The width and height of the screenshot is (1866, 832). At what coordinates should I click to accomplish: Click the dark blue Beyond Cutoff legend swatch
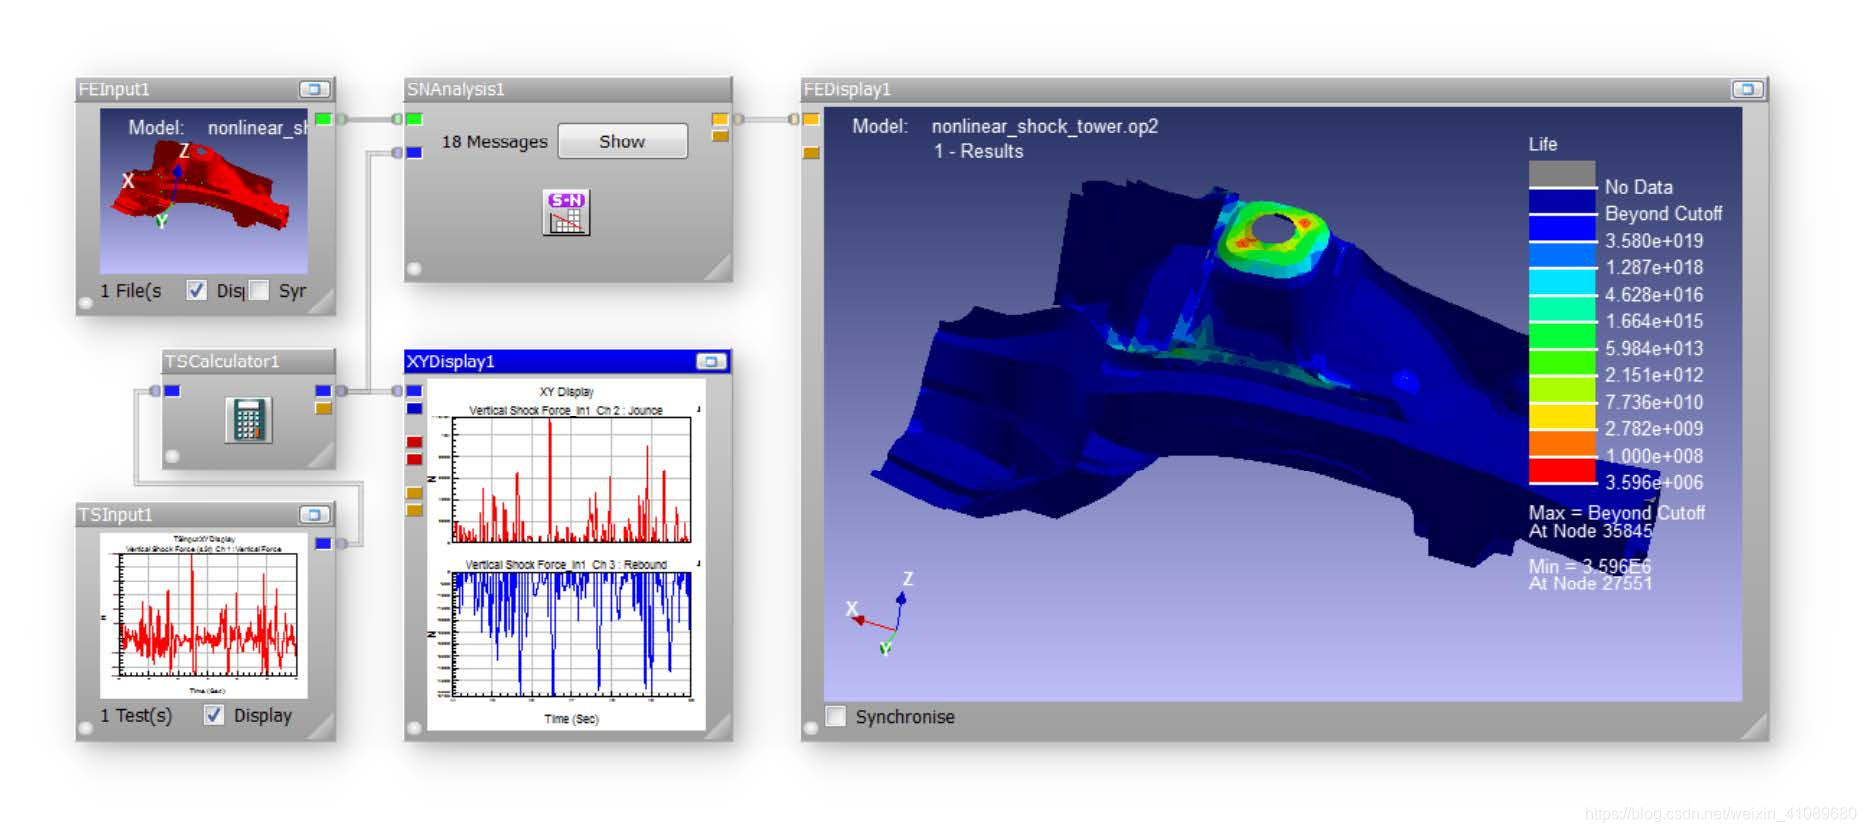pyautogui.click(x=1562, y=201)
